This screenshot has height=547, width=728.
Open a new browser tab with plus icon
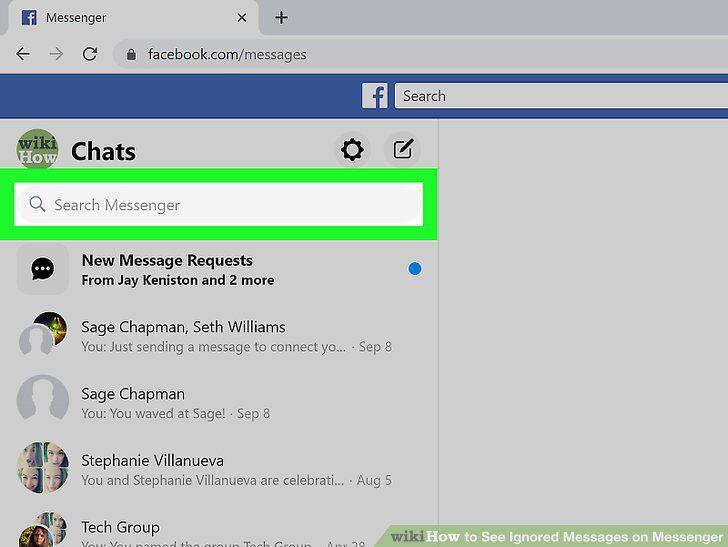281,18
